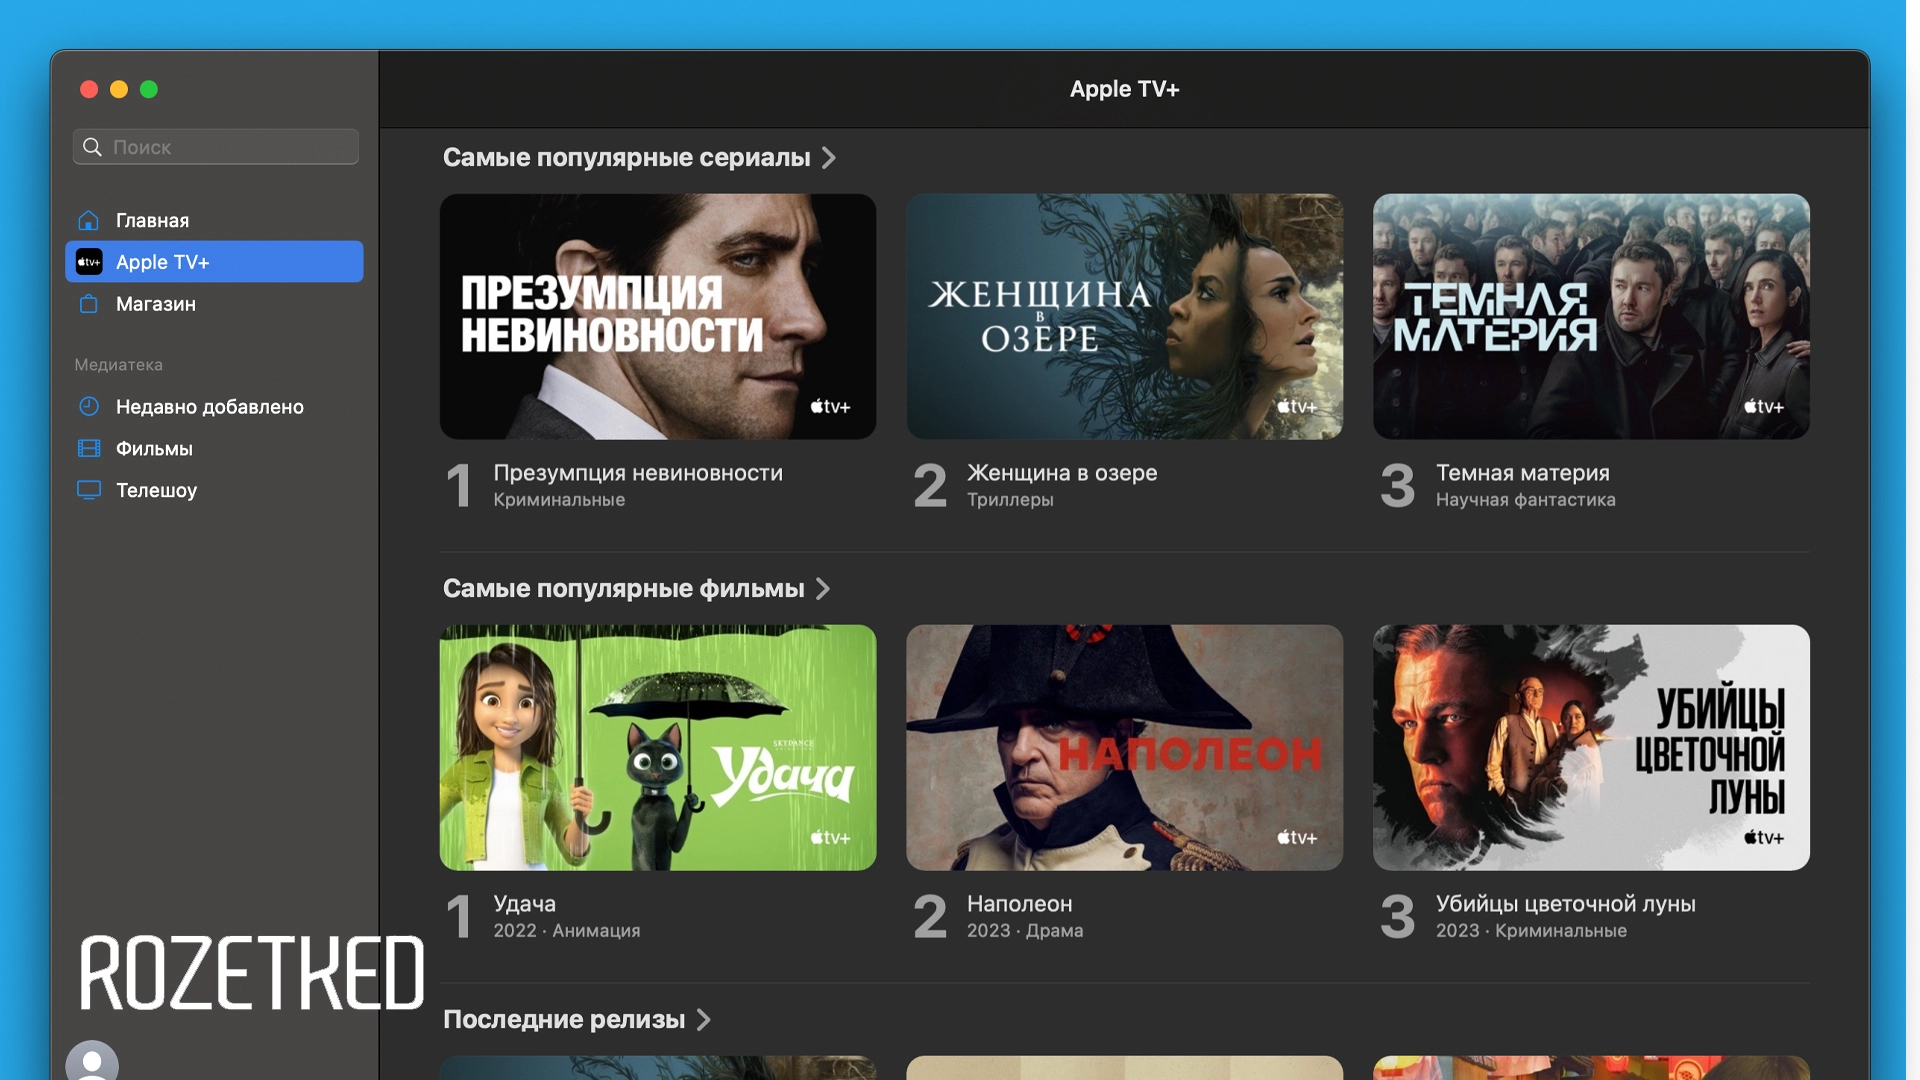
Task: Click the Главная home icon
Action: 89,220
